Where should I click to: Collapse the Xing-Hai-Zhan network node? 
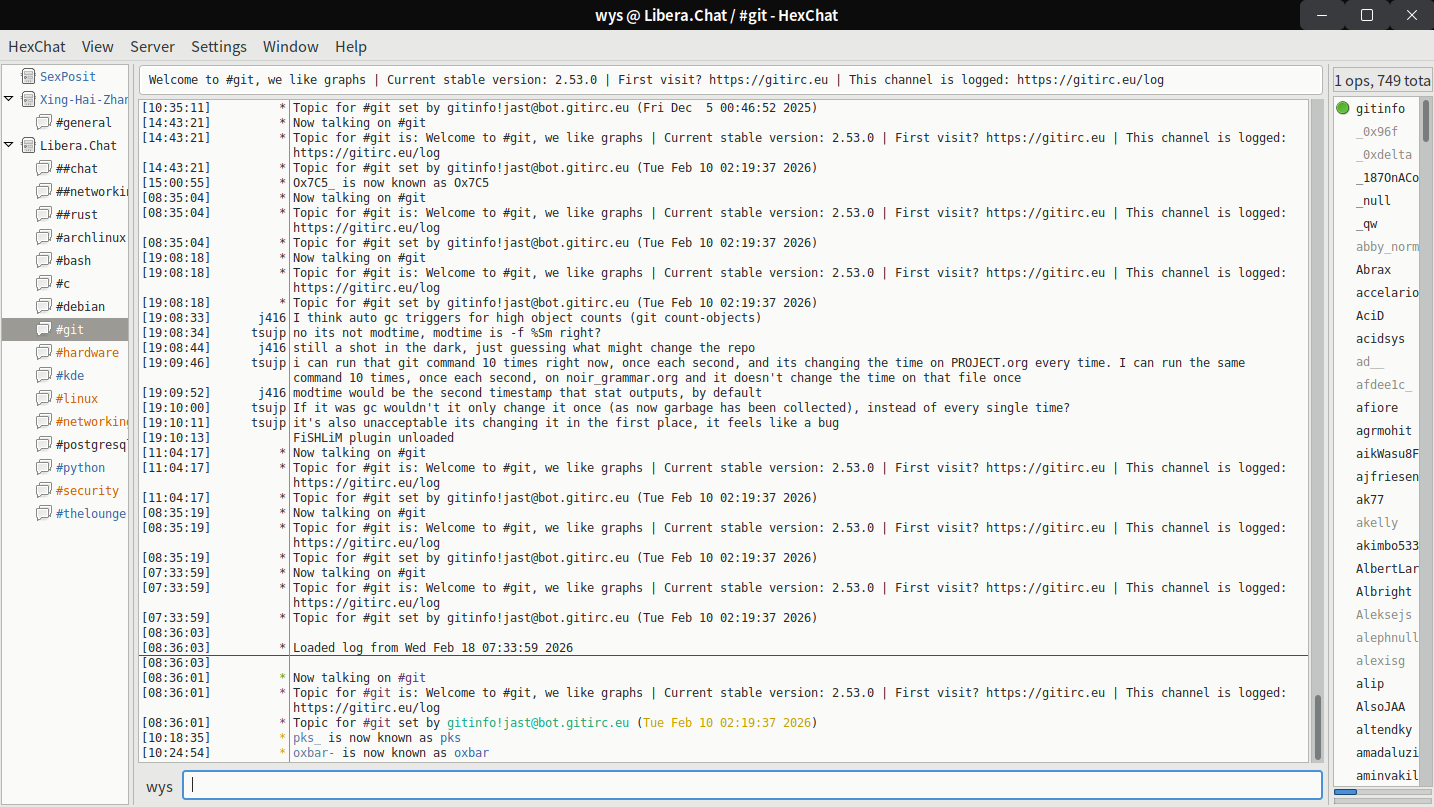tap(9, 99)
